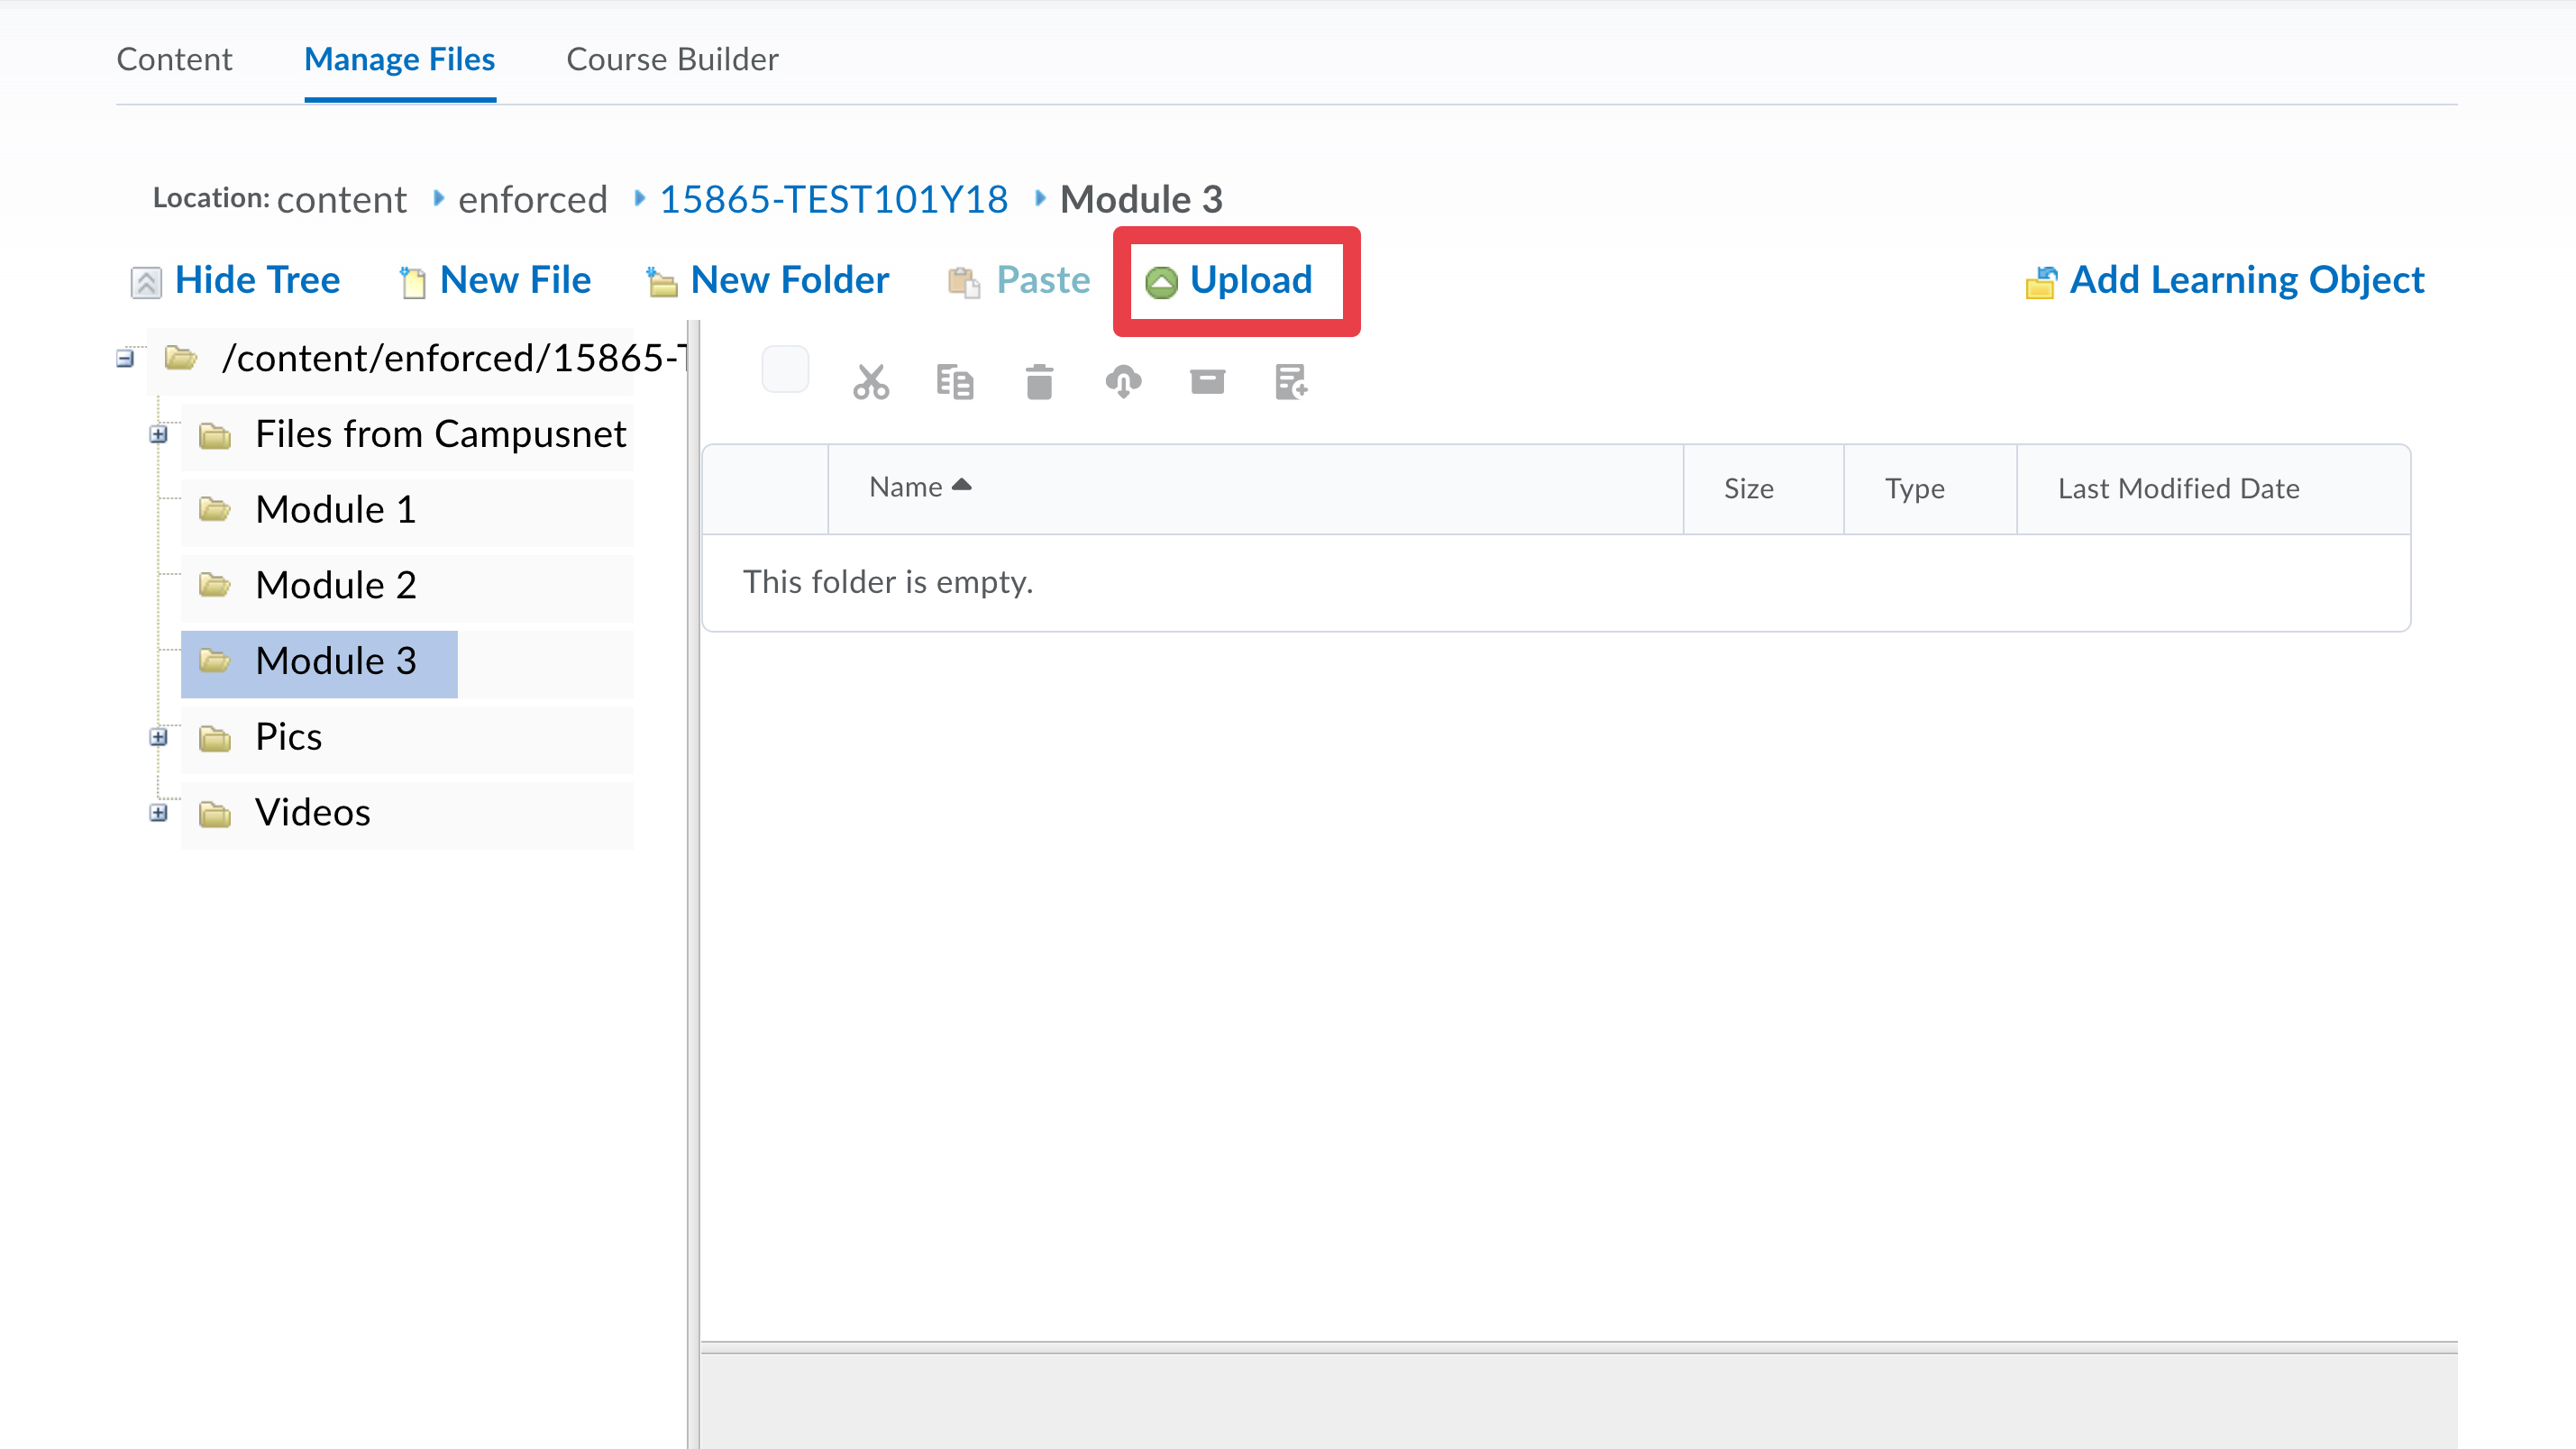Select Module 2 in folder tree
Screen dimensions: 2576x1449
(335, 586)
